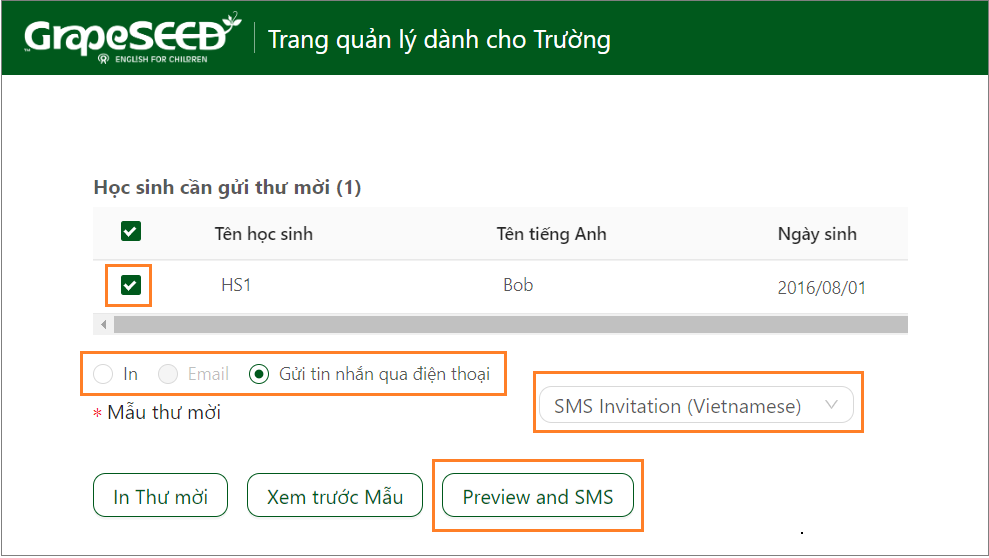Image resolution: width=989 pixels, height=558 pixels.
Task: Select the HS1 student name cell
Action: pyautogui.click(x=236, y=285)
